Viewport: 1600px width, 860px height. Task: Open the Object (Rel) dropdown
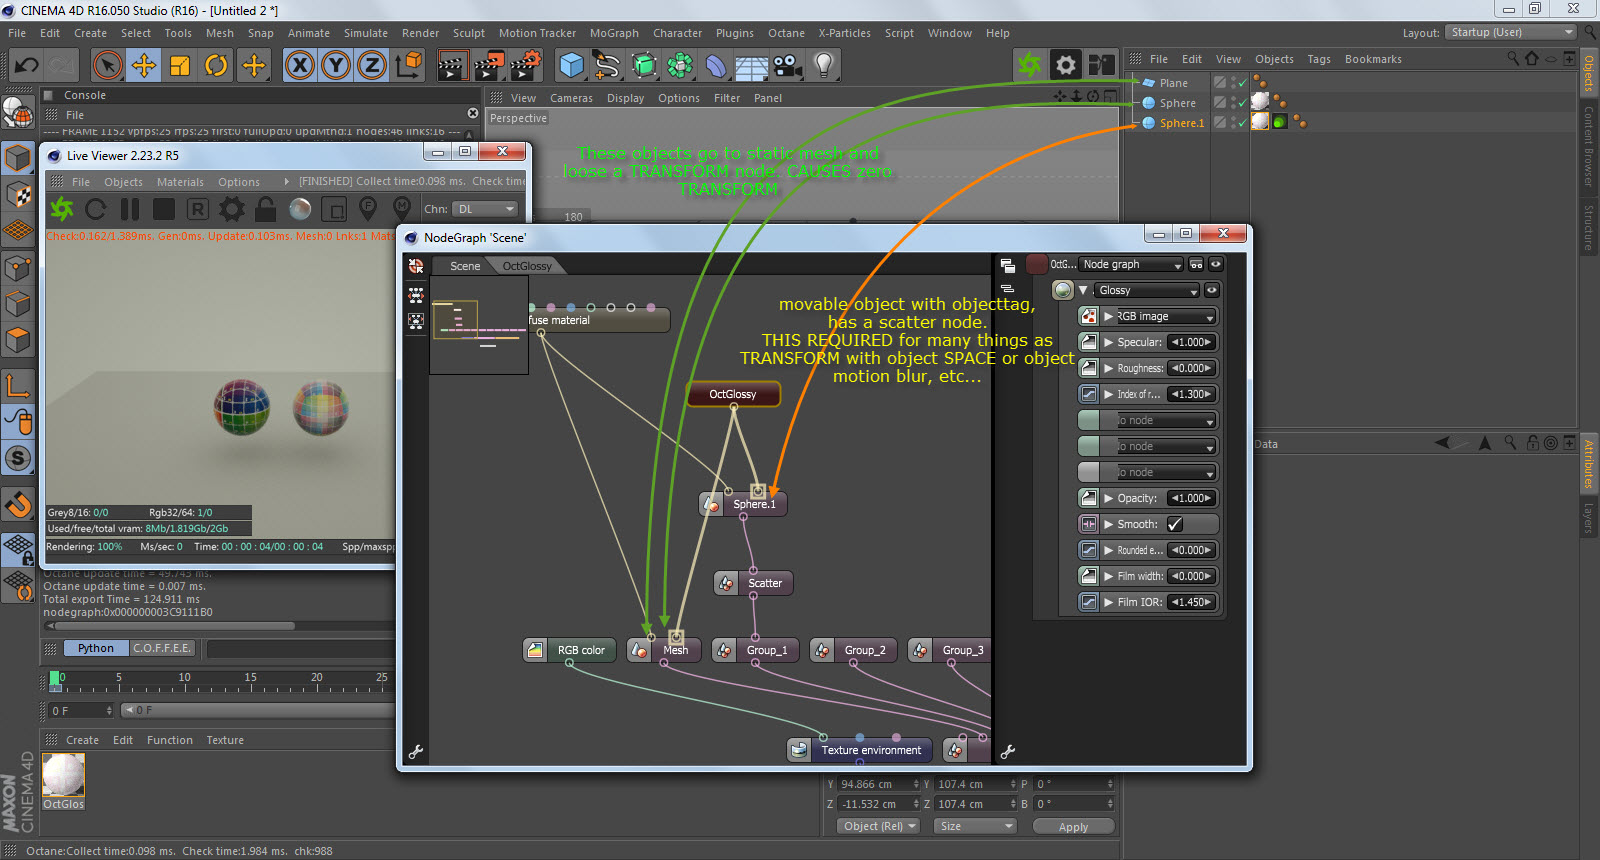(x=878, y=826)
